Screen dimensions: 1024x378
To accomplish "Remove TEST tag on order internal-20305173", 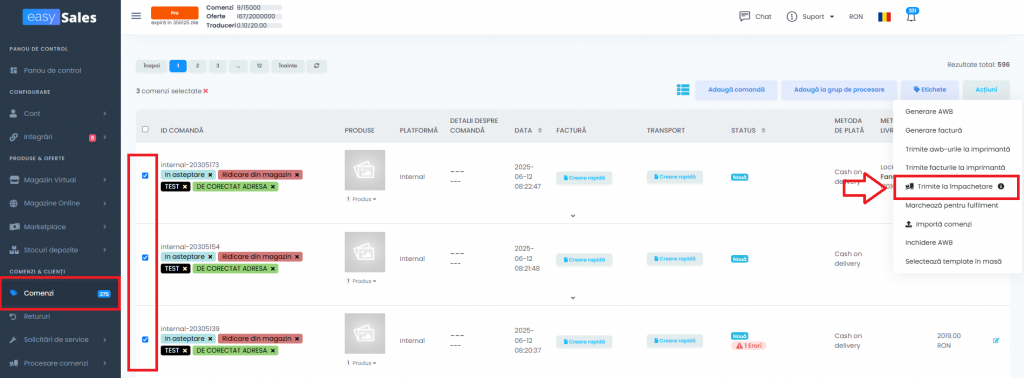I will [185, 187].
